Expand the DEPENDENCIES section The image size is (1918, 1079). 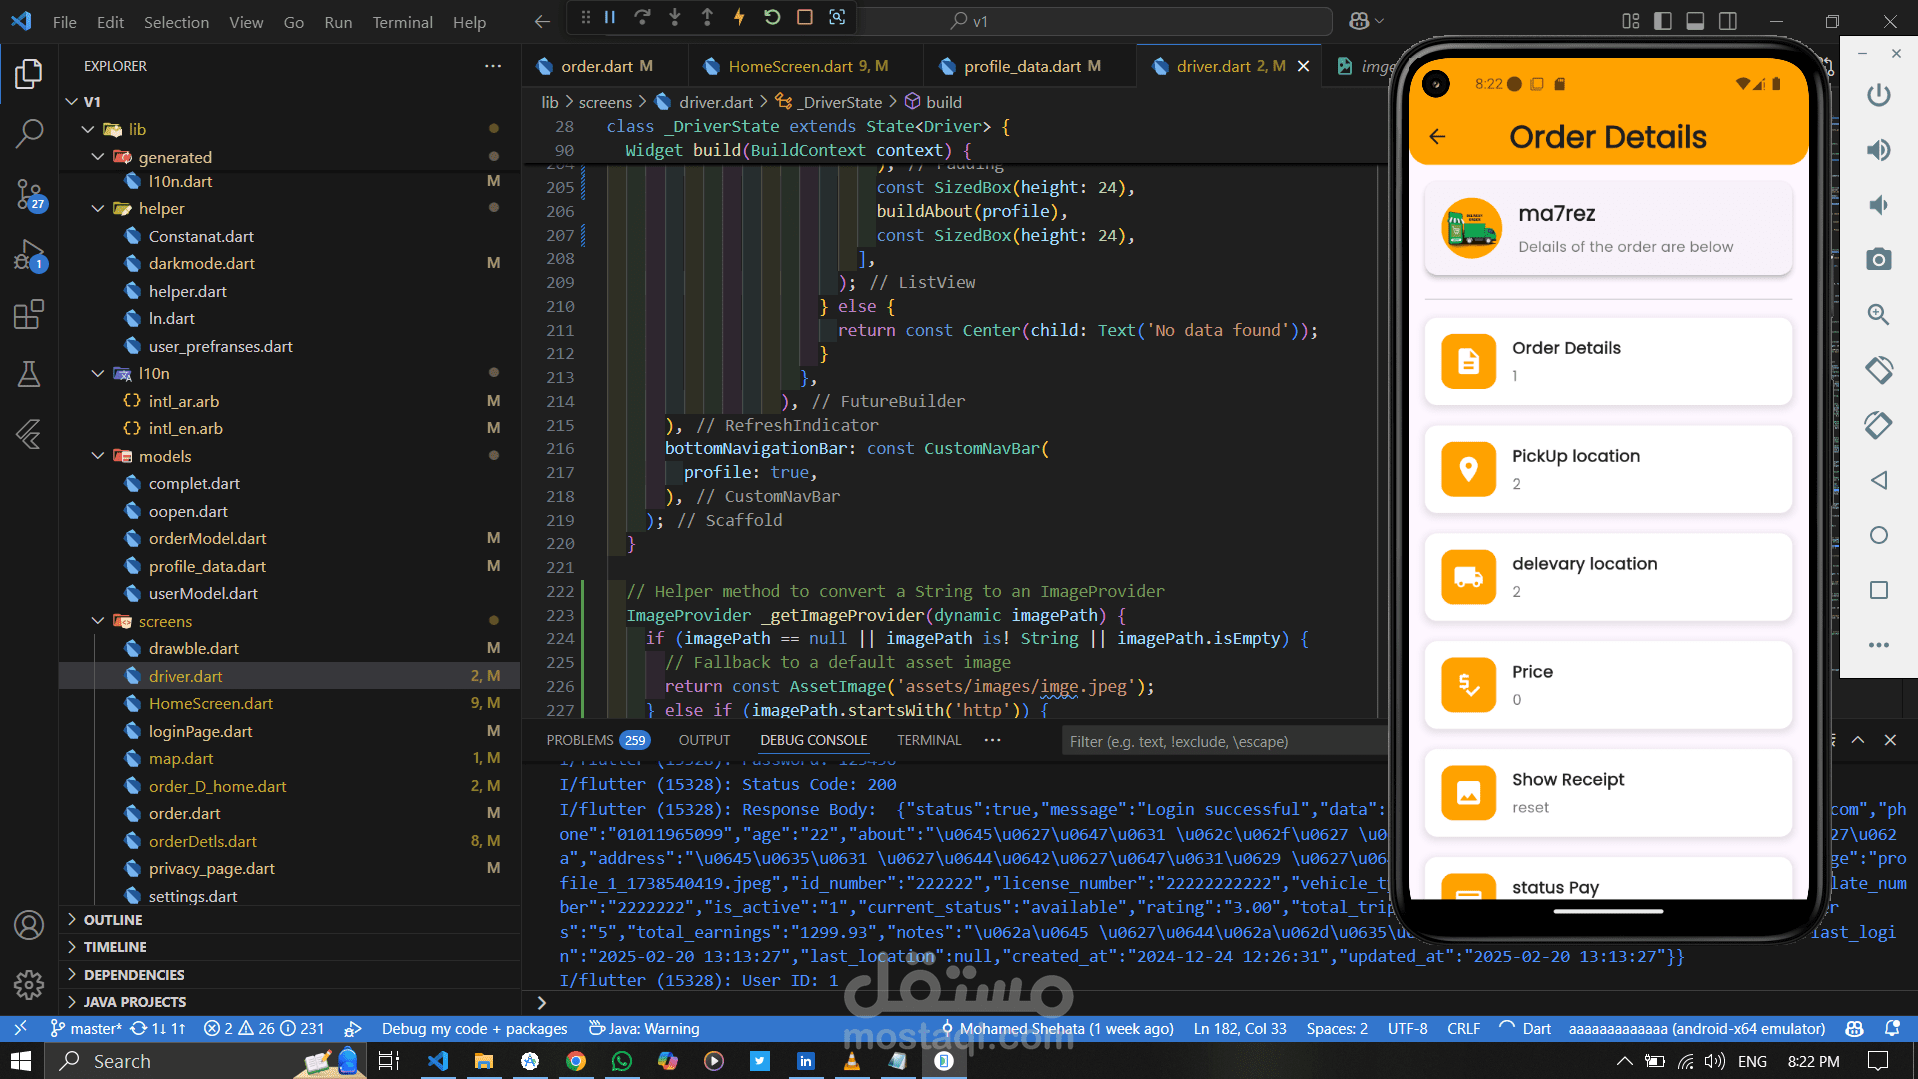tap(133, 974)
